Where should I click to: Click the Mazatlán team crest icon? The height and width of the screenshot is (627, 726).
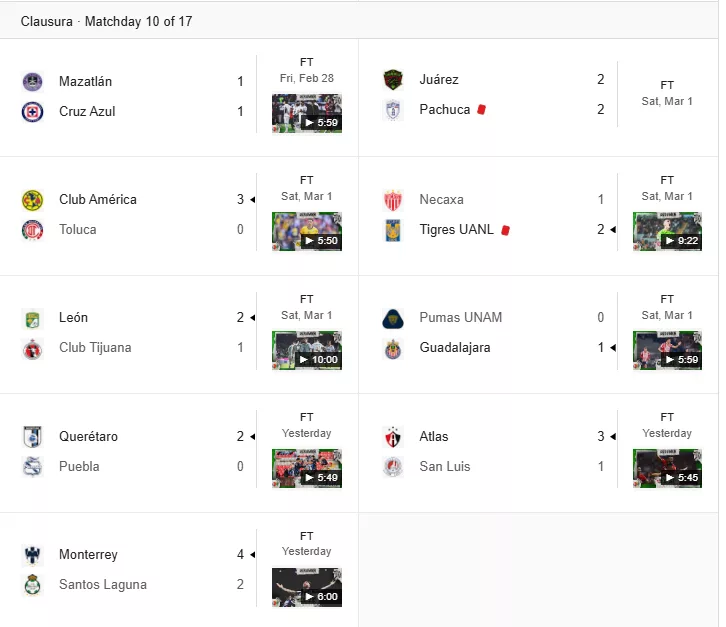32,82
